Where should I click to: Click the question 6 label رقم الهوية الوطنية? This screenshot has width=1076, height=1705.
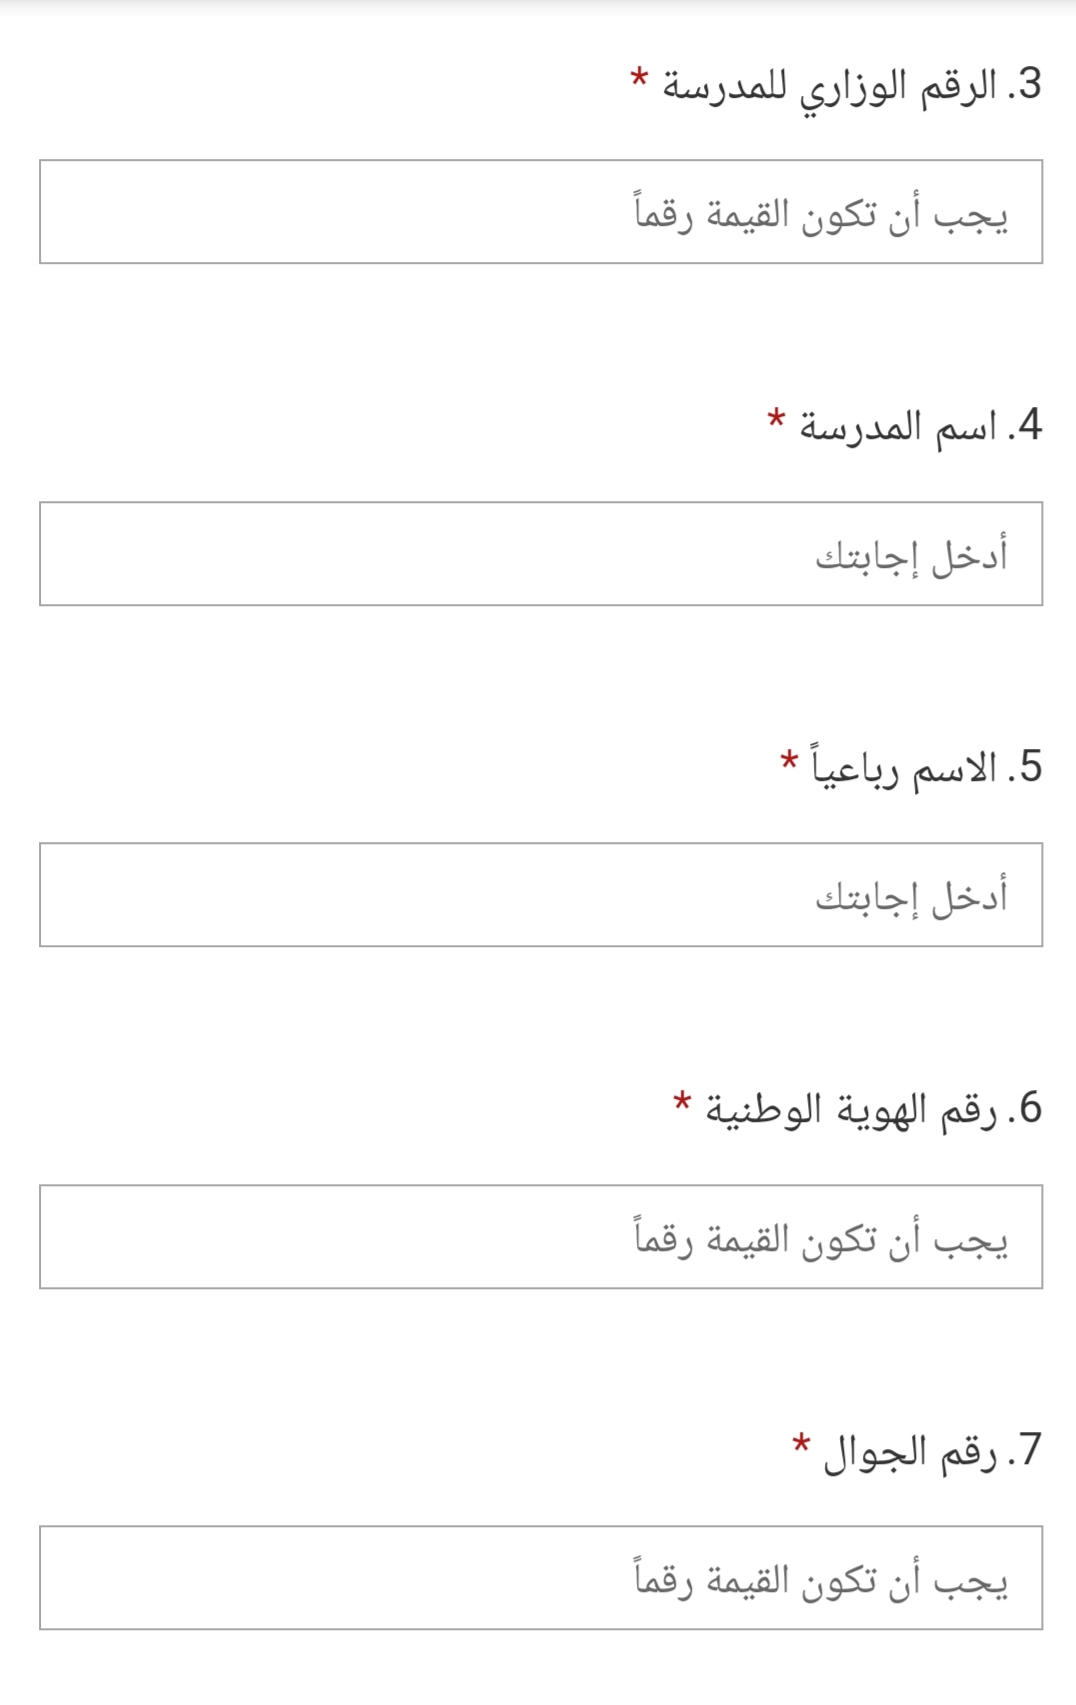coord(851,1110)
